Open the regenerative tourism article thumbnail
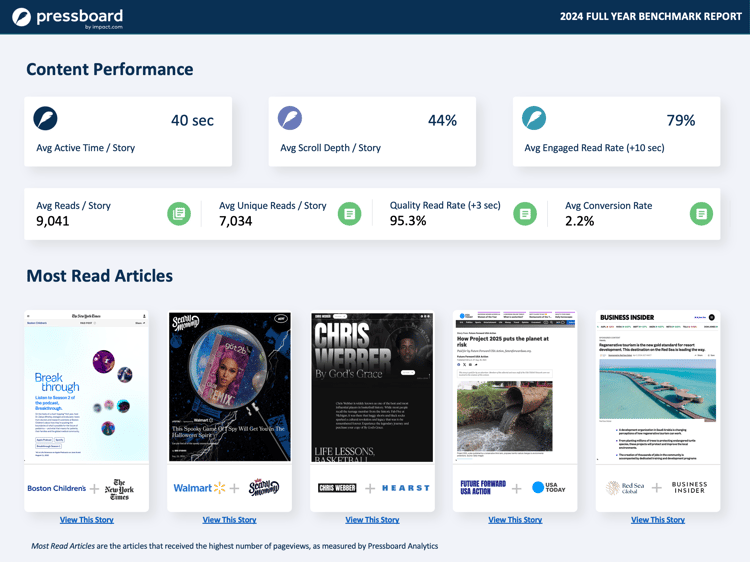The width and height of the screenshot is (750, 562). (658, 387)
